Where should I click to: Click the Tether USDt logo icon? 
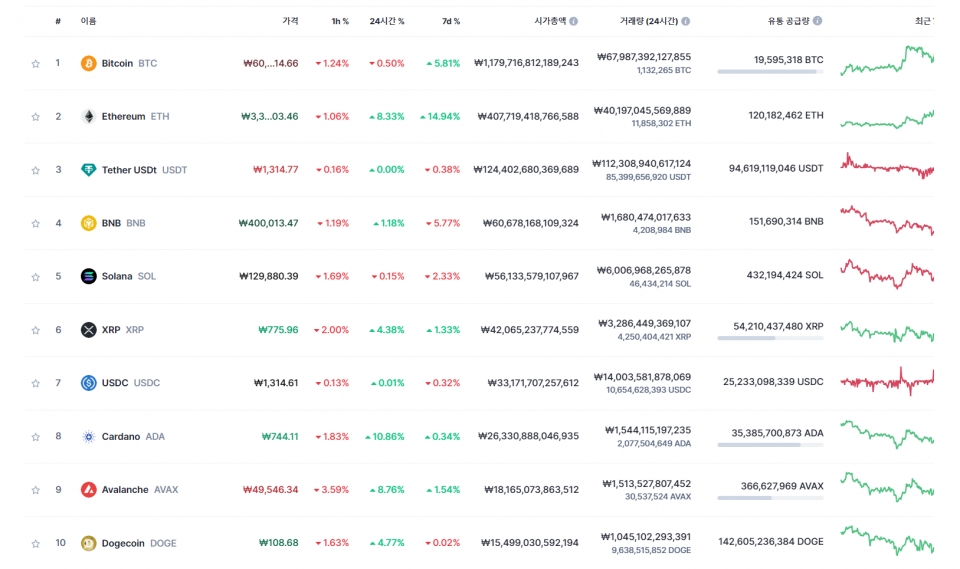click(88, 170)
